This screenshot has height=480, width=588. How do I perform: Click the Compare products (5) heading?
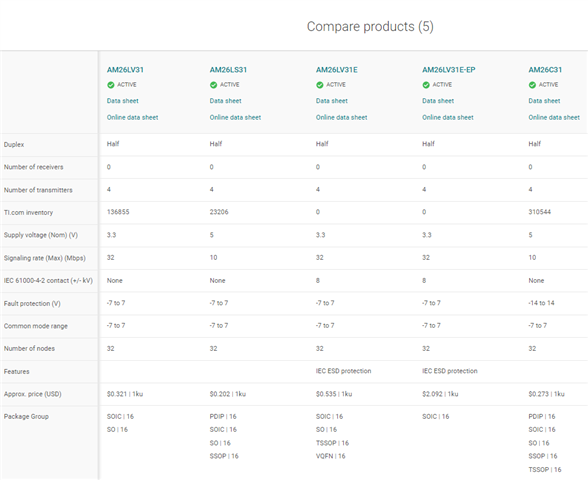click(x=370, y=27)
